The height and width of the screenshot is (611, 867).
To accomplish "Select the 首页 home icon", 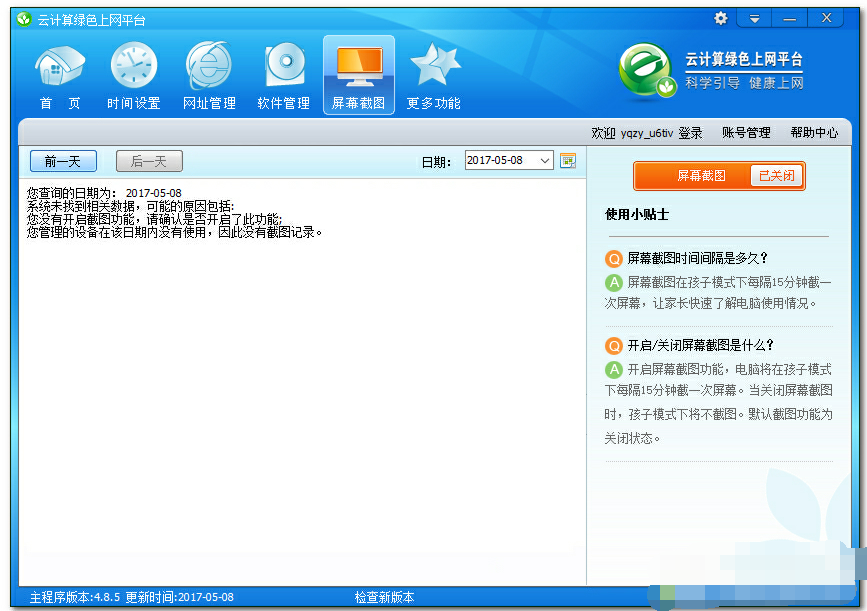I will pos(60,72).
